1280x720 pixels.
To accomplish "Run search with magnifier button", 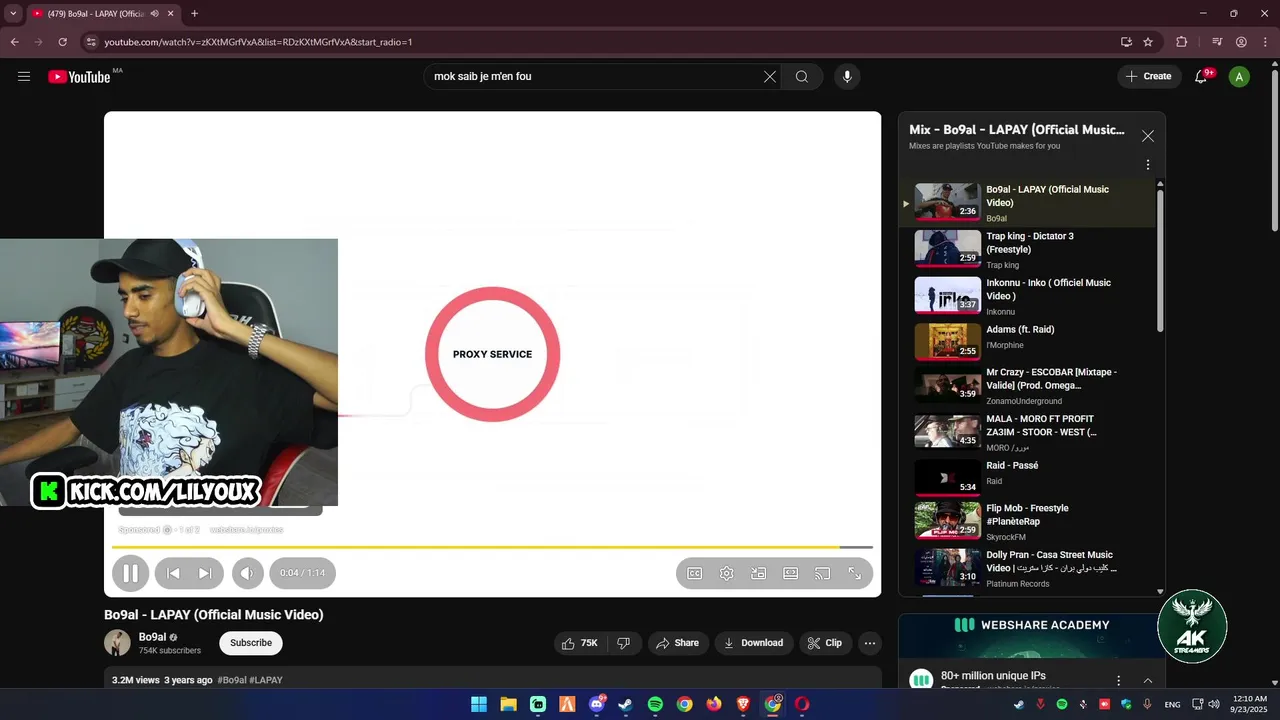I will click(802, 76).
